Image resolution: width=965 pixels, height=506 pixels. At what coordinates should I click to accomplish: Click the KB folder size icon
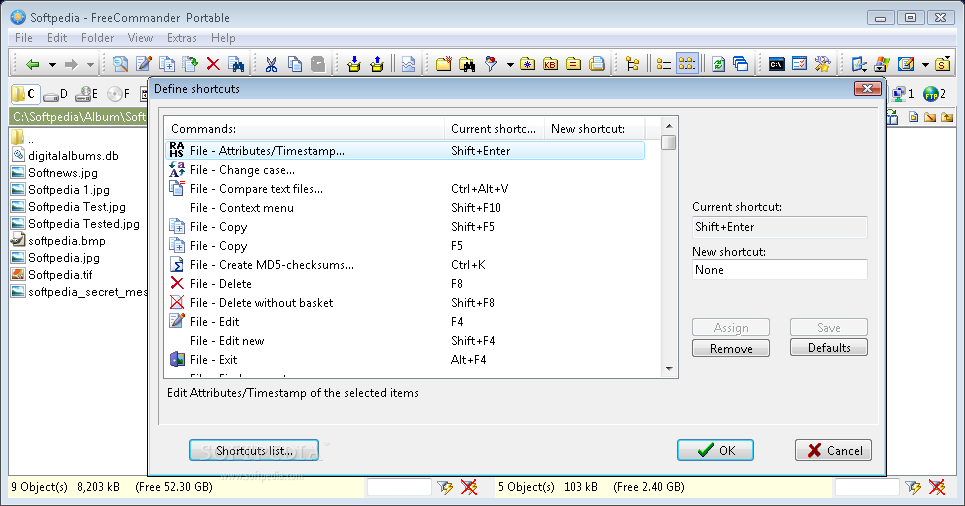tap(550, 64)
